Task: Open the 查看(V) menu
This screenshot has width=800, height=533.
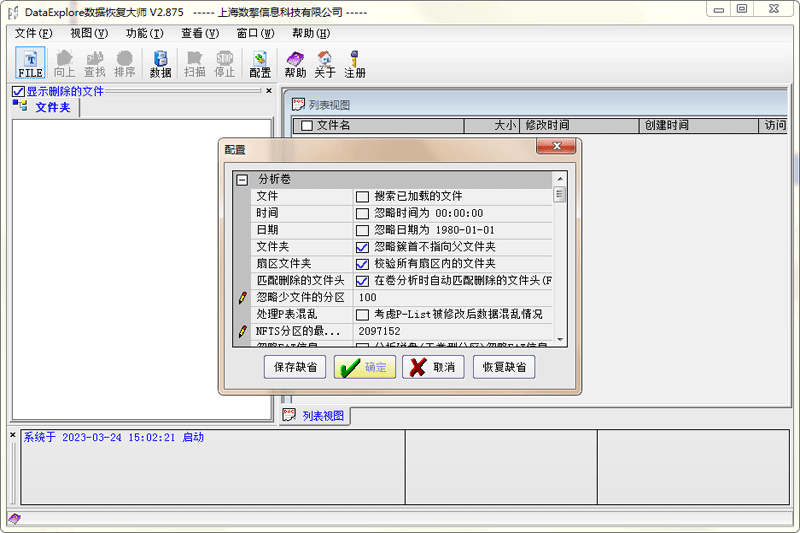Action: pos(200,34)
